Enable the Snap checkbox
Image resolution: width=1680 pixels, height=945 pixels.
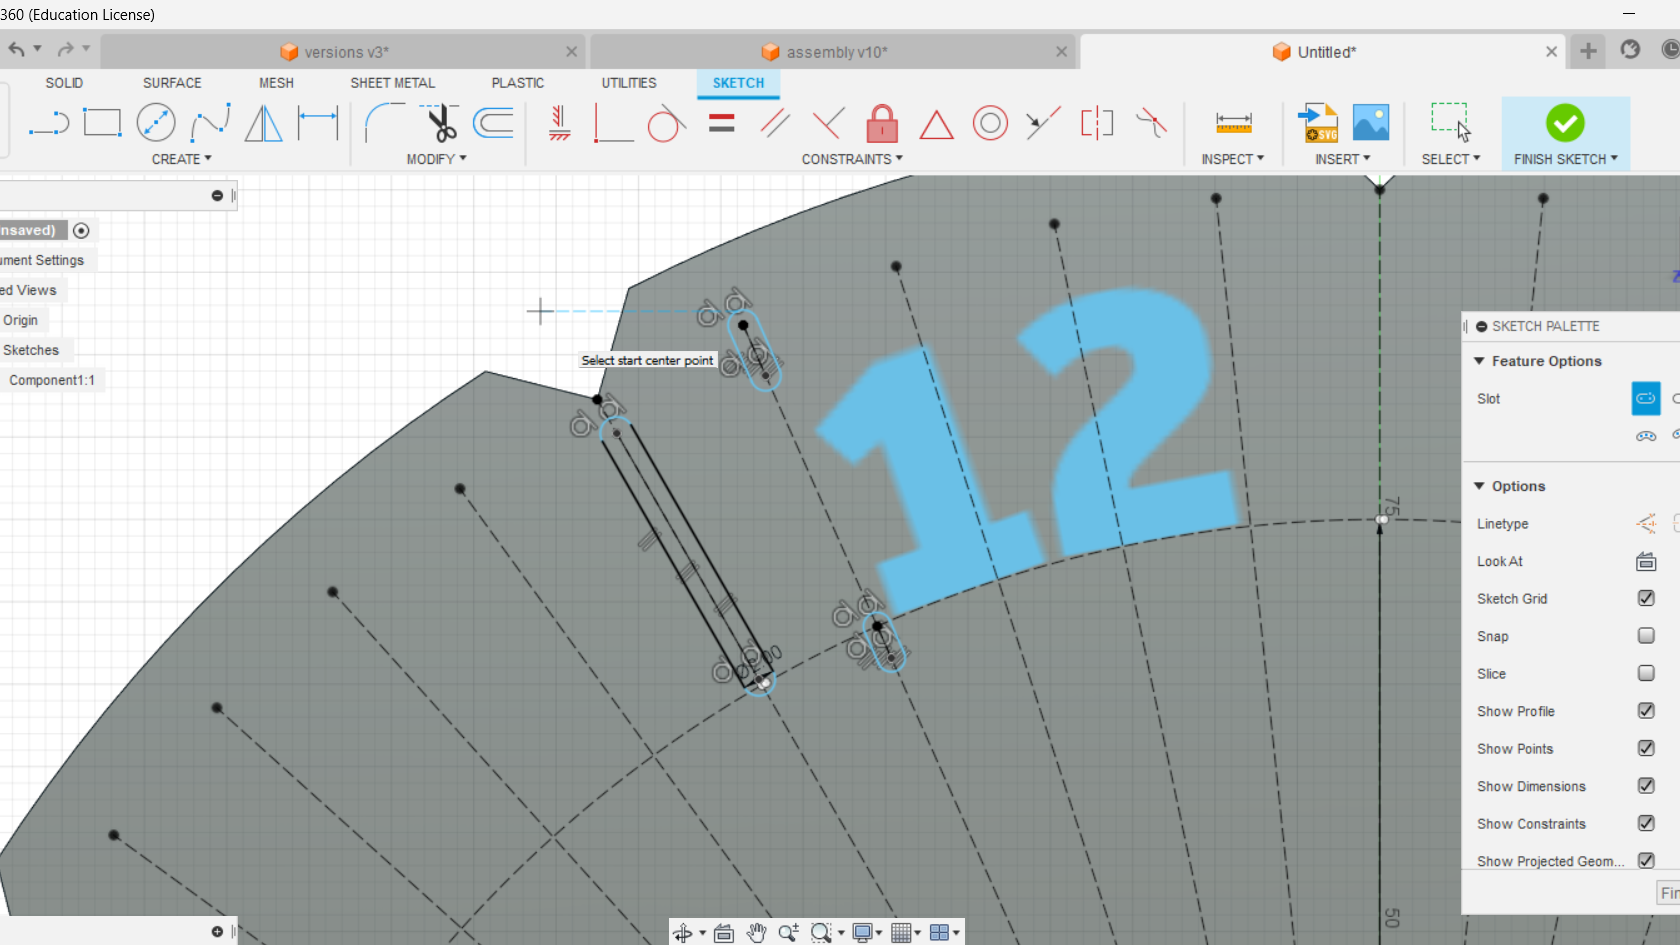[1645, 635]
